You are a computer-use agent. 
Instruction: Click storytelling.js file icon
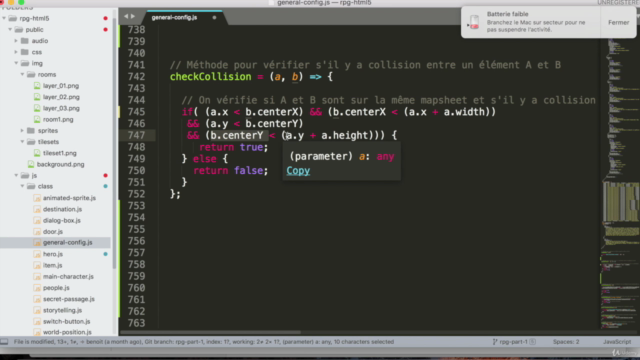point(37,310)
